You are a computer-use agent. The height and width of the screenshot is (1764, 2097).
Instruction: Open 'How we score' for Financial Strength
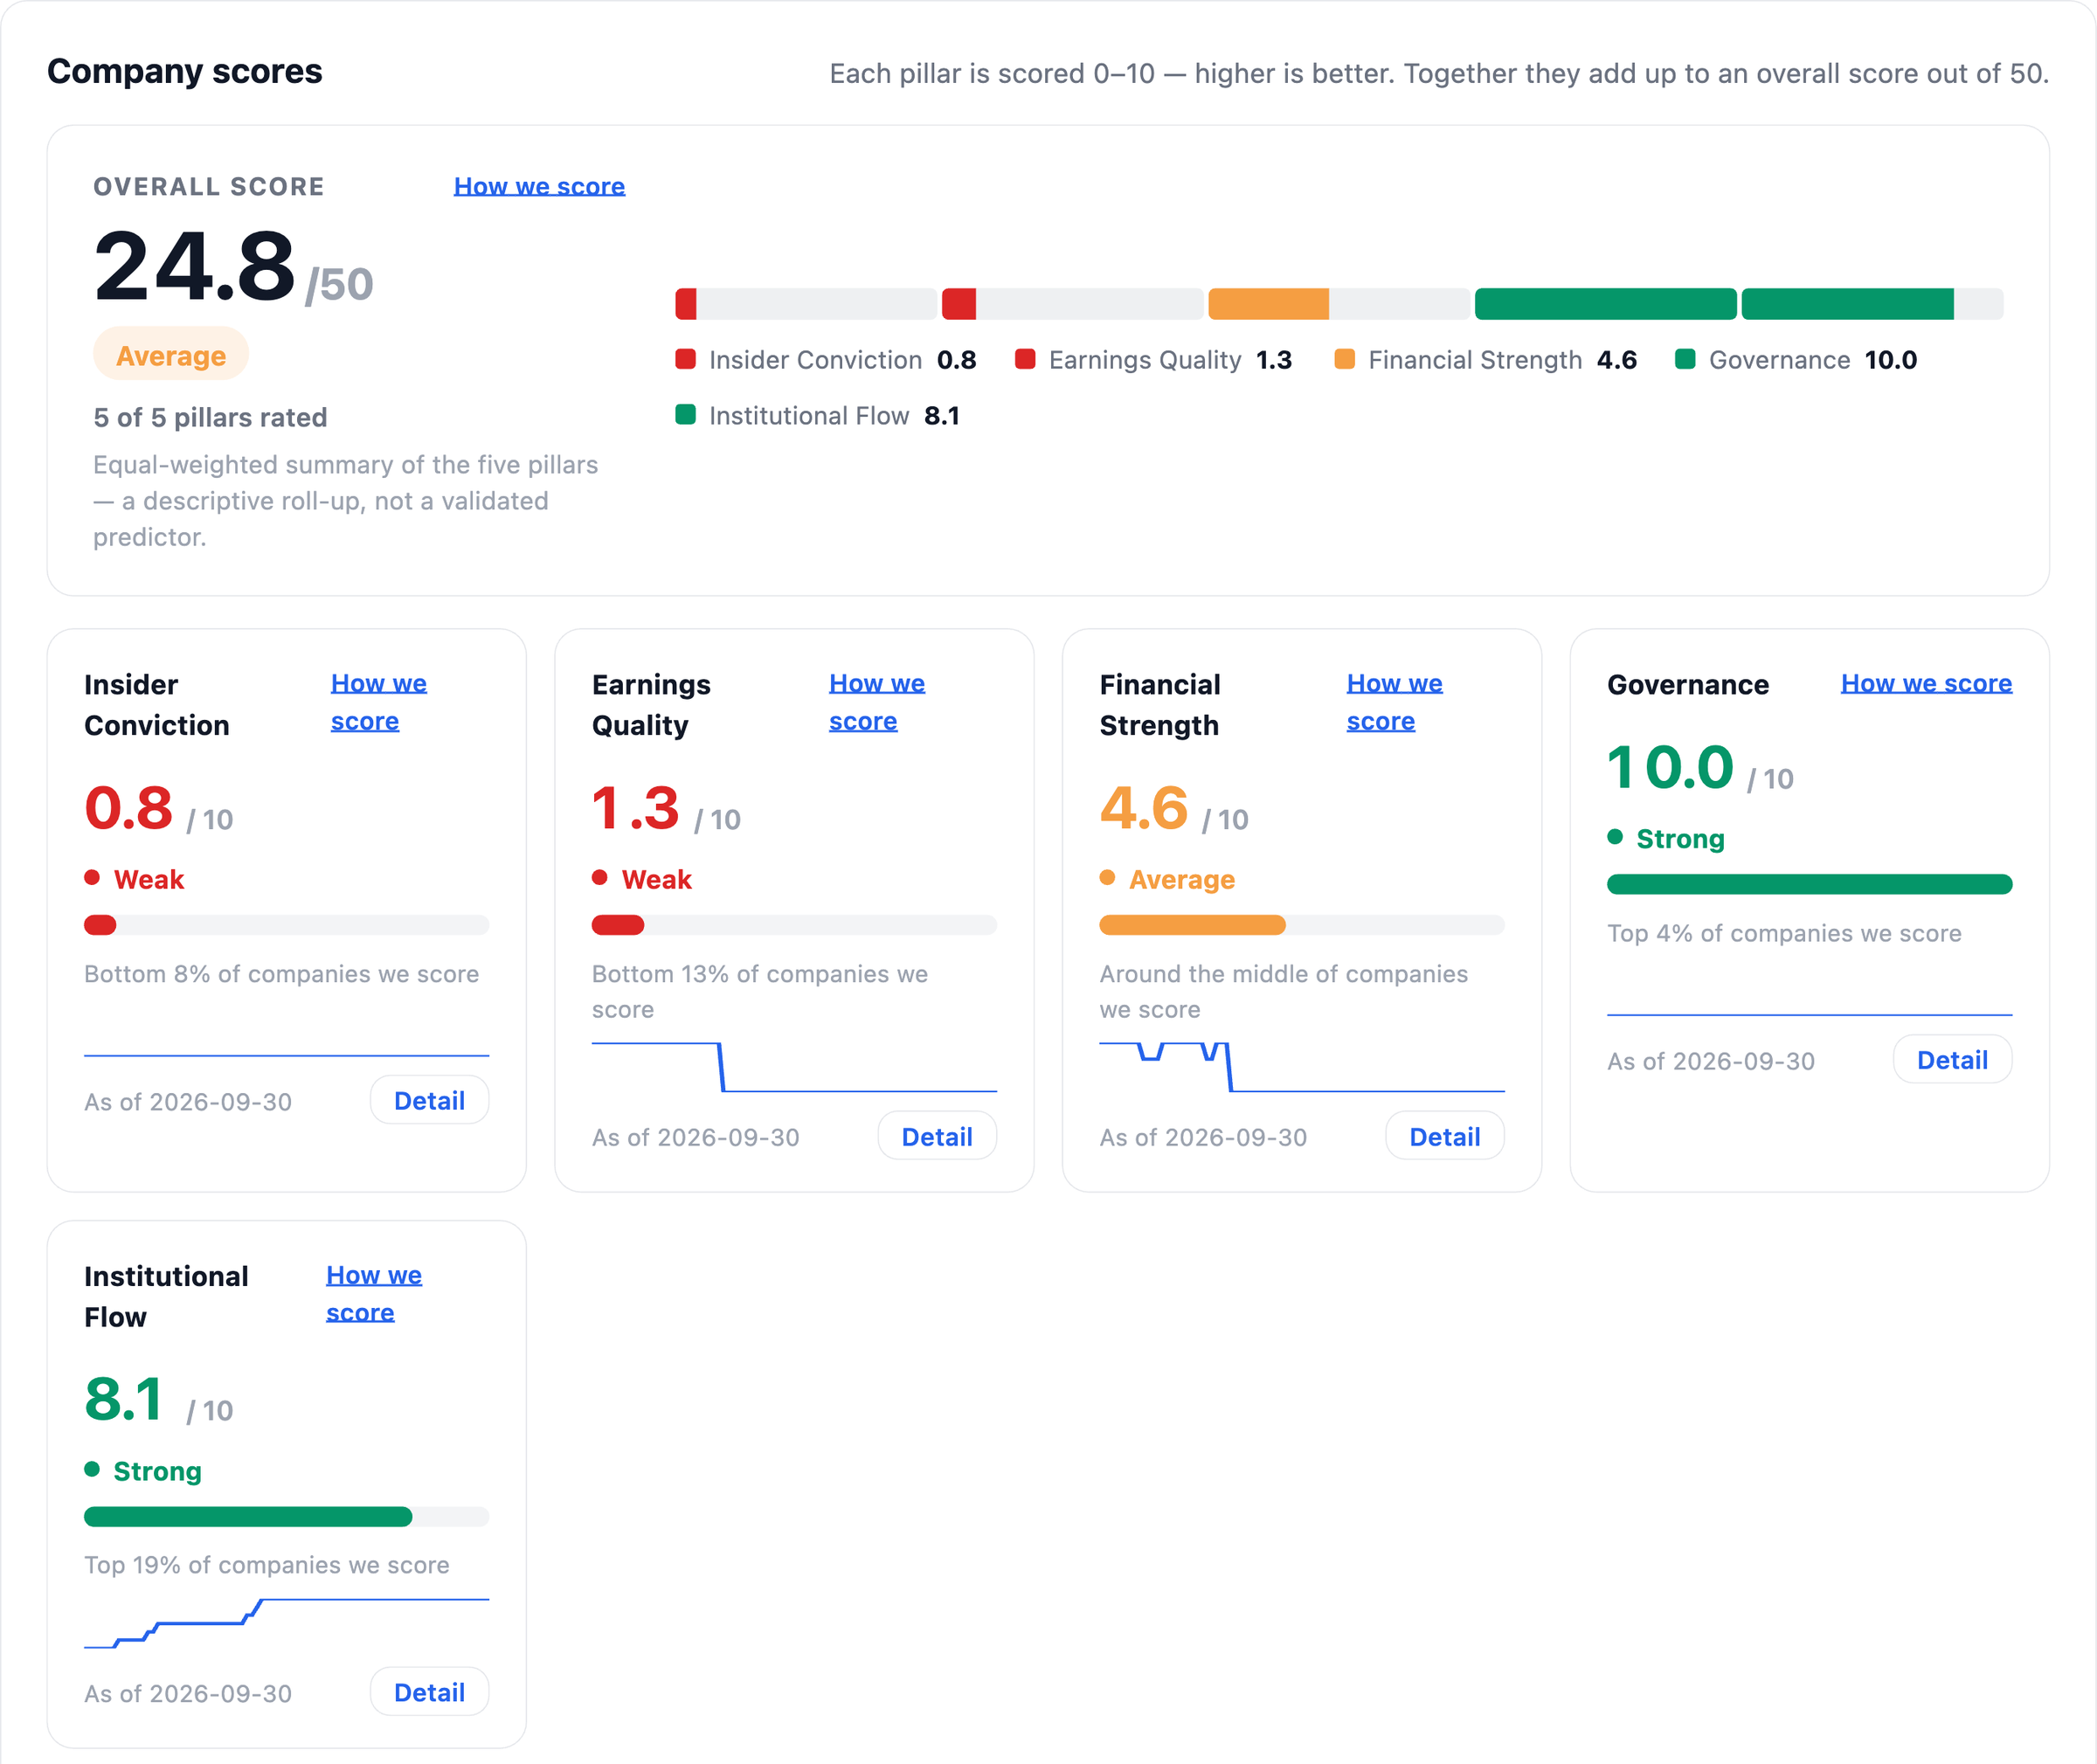pos(1394,702)
